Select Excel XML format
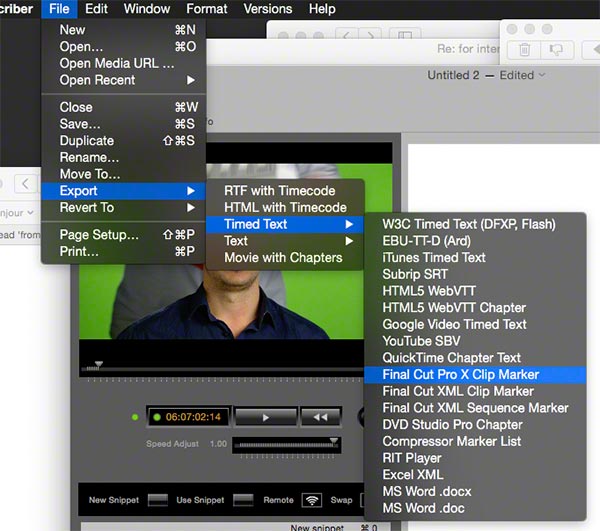Image resolution: width=600 pixels, height=531 pixels. pos(475,475)
